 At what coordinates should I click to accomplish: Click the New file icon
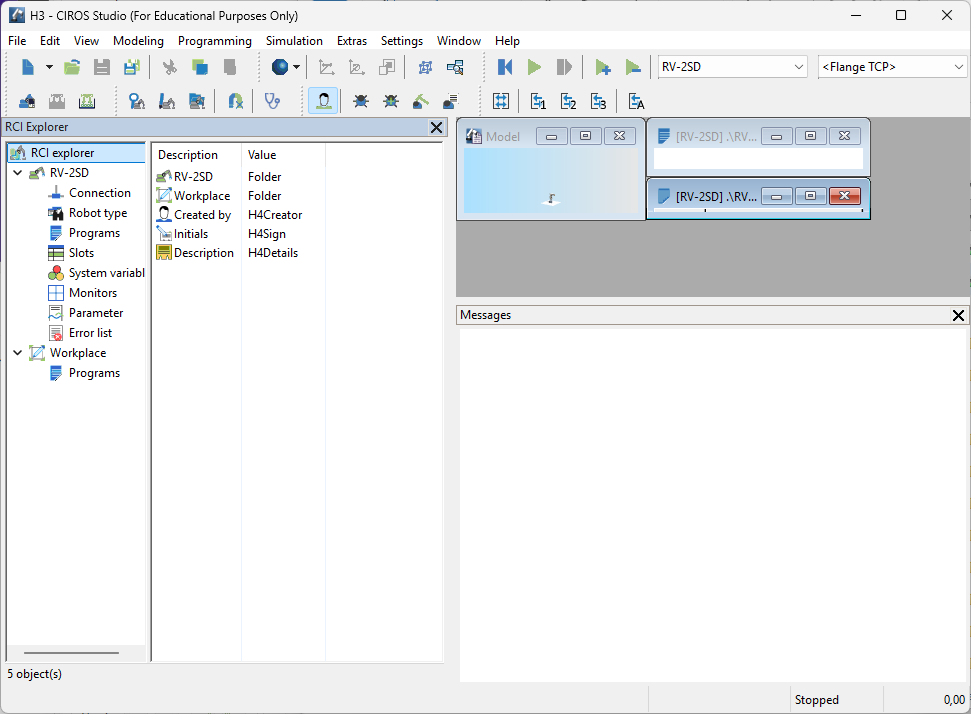tap(28, 67)
